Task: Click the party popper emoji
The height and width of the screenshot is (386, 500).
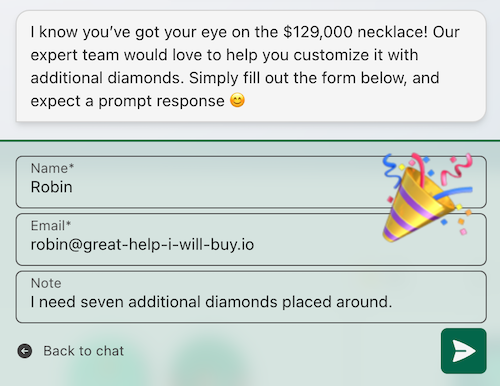Action: pos(428,197)
